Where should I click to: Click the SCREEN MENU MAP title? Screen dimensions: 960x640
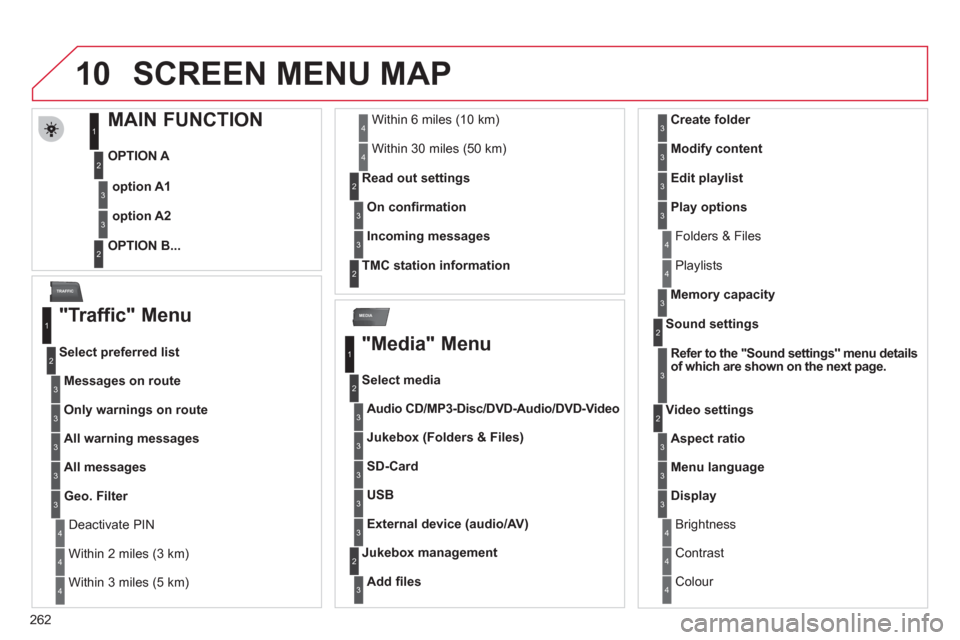point(292,73)
